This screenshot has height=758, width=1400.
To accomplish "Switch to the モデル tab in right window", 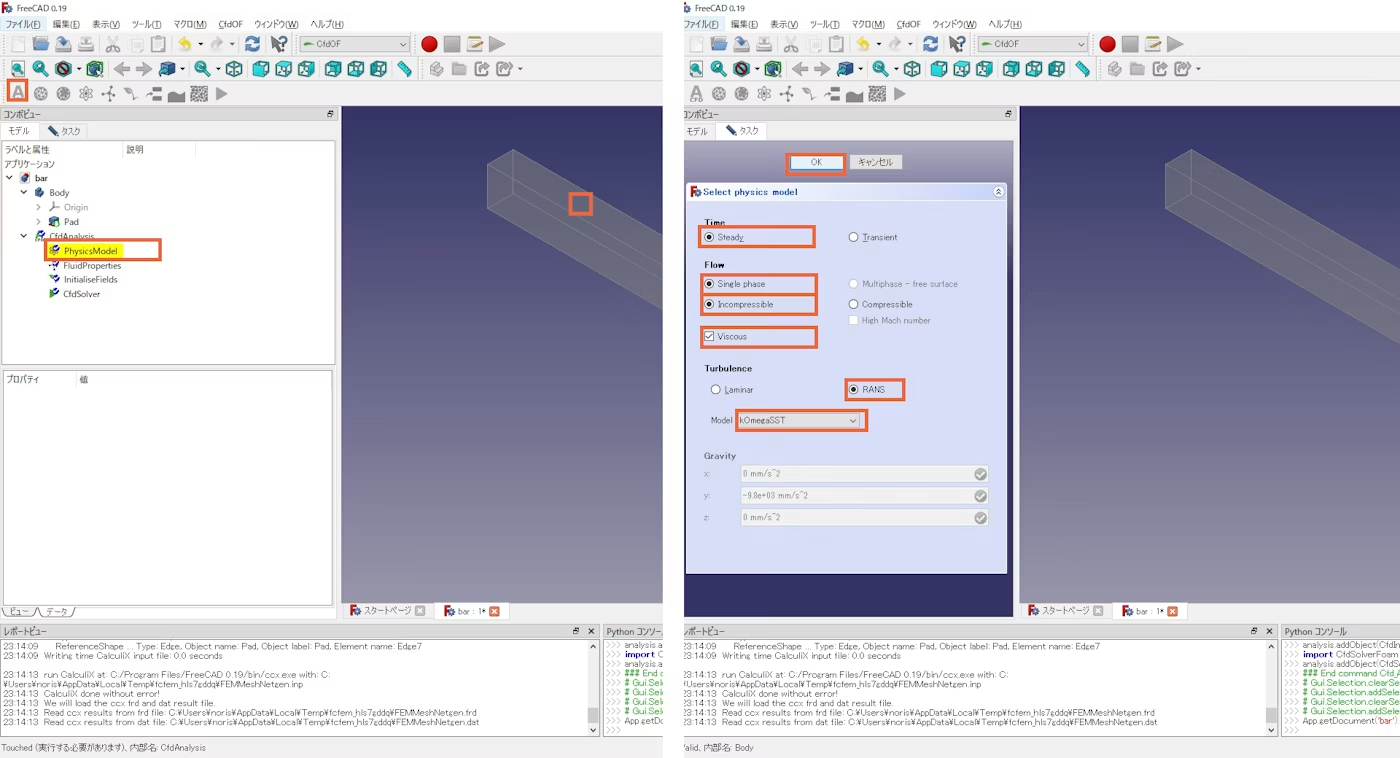I will click(x=697, y=131).
